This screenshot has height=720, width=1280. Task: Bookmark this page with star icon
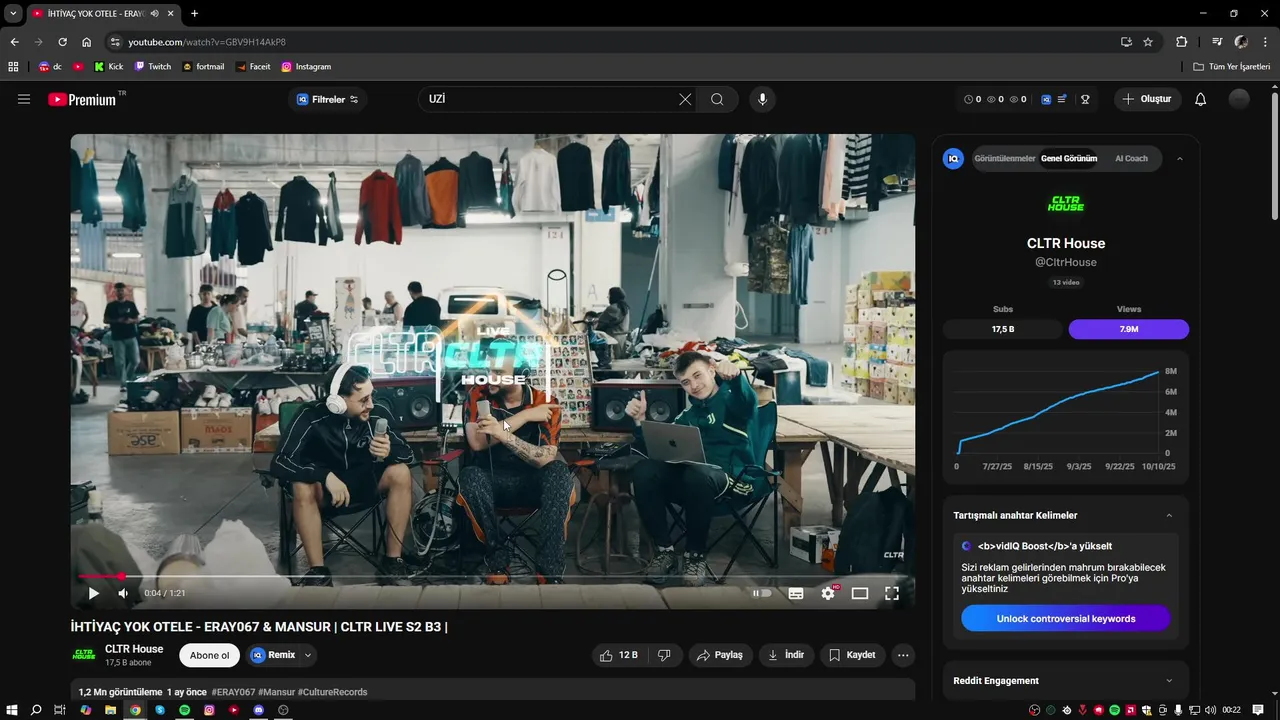(1148, 42)
